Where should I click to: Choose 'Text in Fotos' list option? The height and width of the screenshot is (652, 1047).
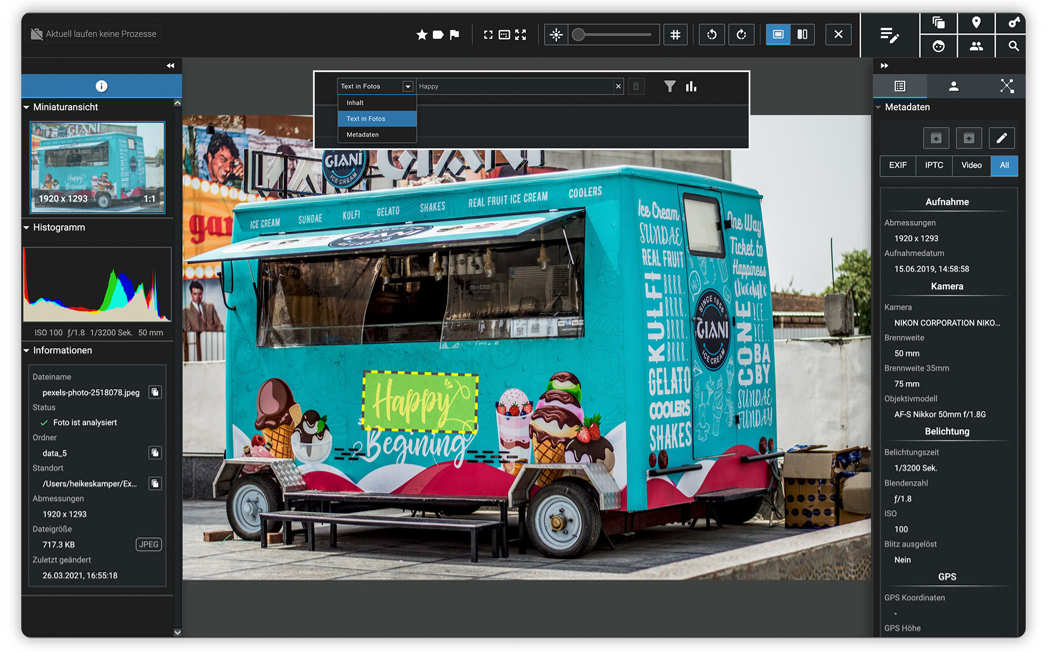(377, 118)
